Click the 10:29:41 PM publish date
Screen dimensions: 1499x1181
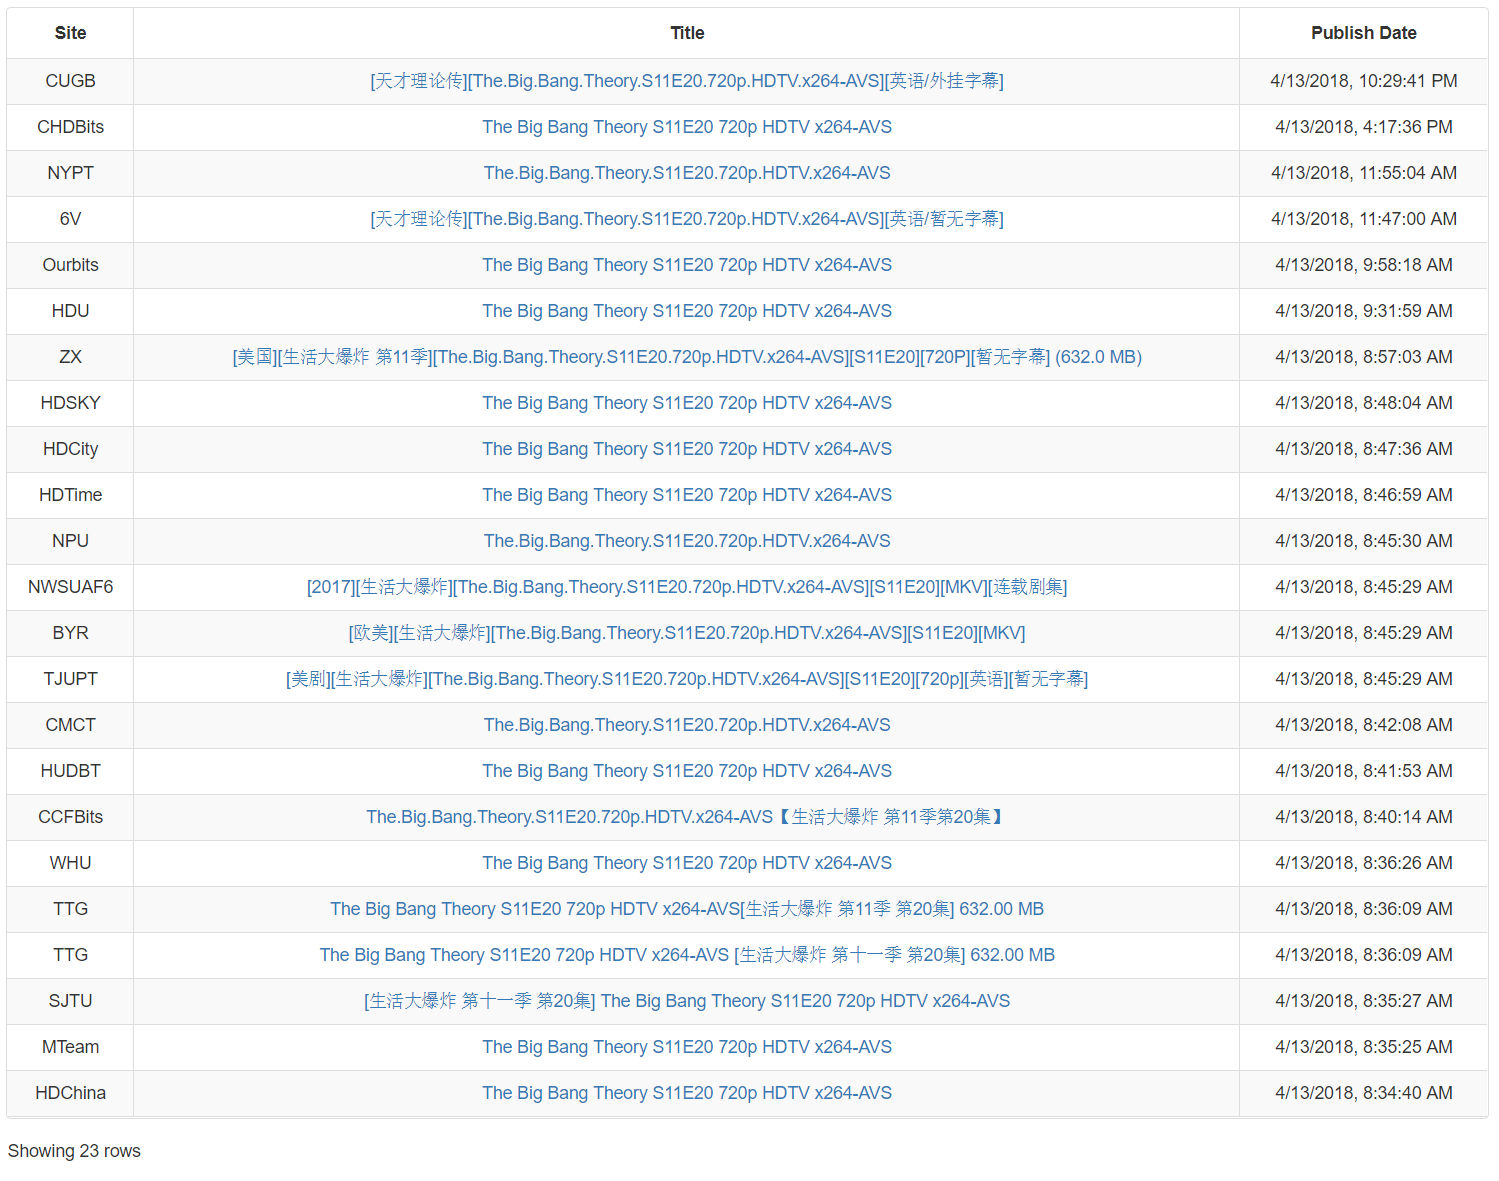coord(1364,81)
